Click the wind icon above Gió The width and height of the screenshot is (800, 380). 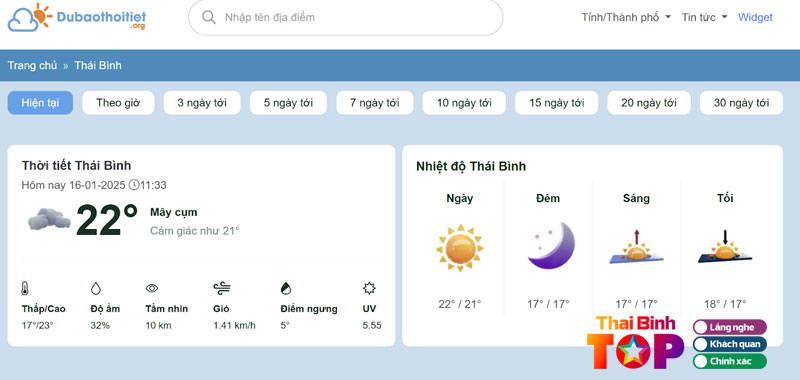pos(222,288)
